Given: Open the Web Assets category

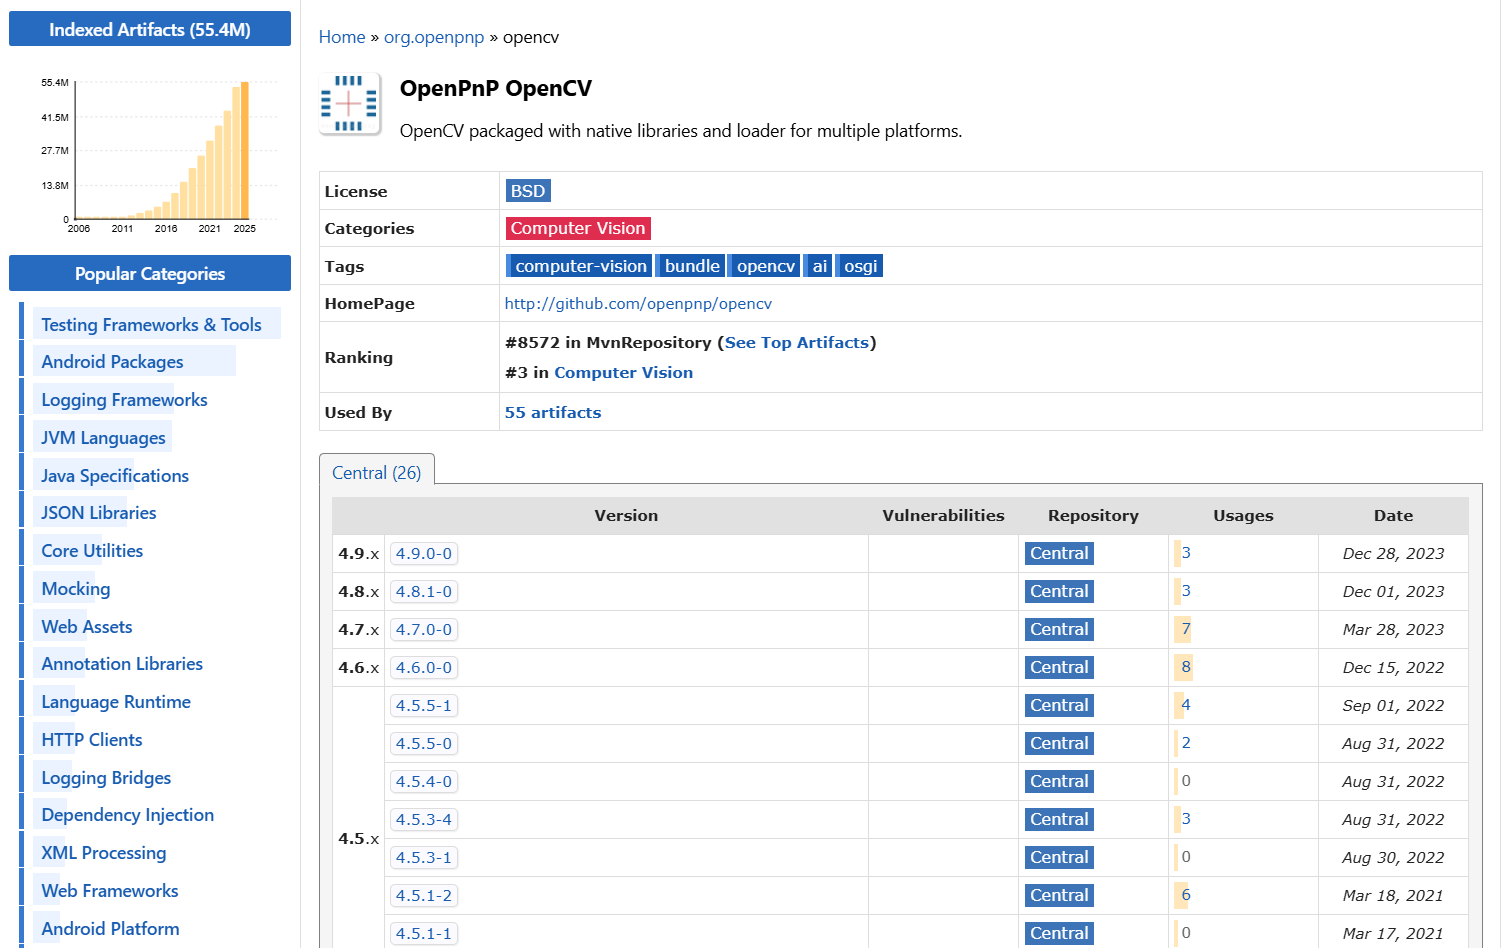Looking at the screenshot, I should 87,626.
